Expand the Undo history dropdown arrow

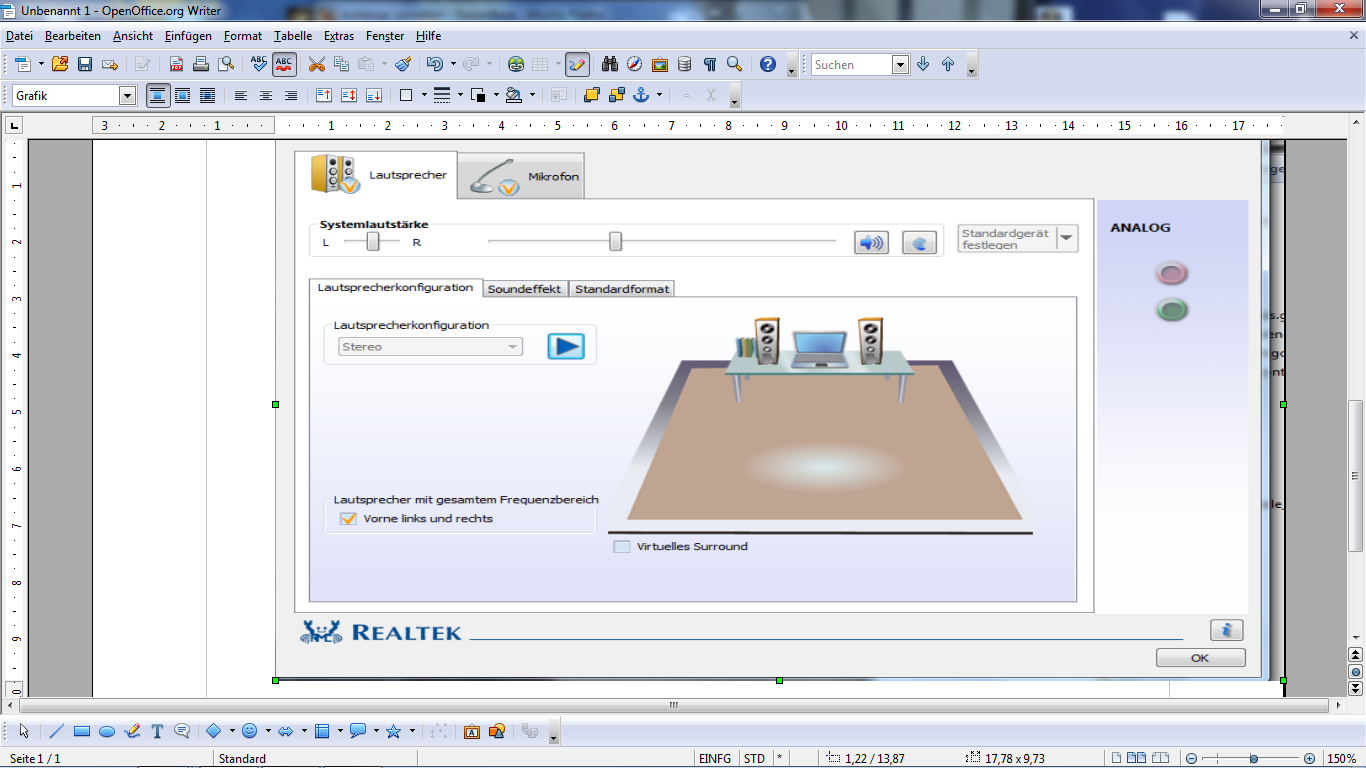tap(453, 64)
